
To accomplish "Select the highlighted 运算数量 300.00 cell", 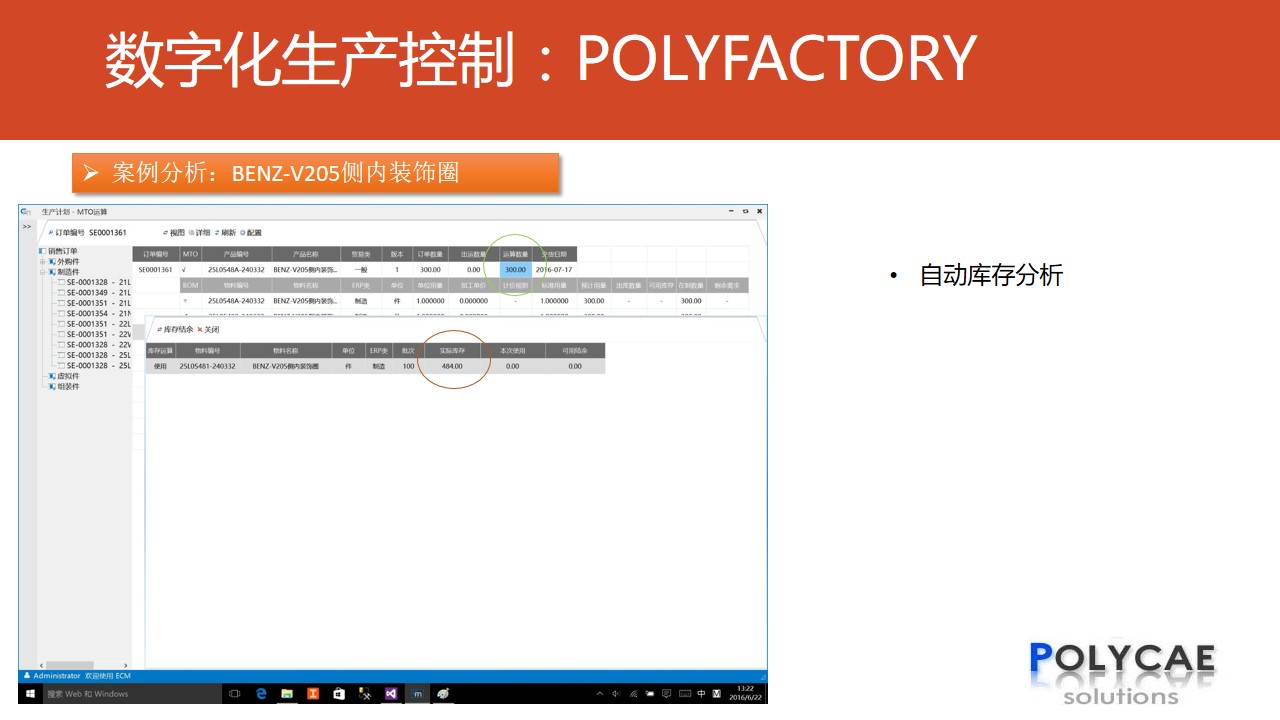I will point(515,270).
